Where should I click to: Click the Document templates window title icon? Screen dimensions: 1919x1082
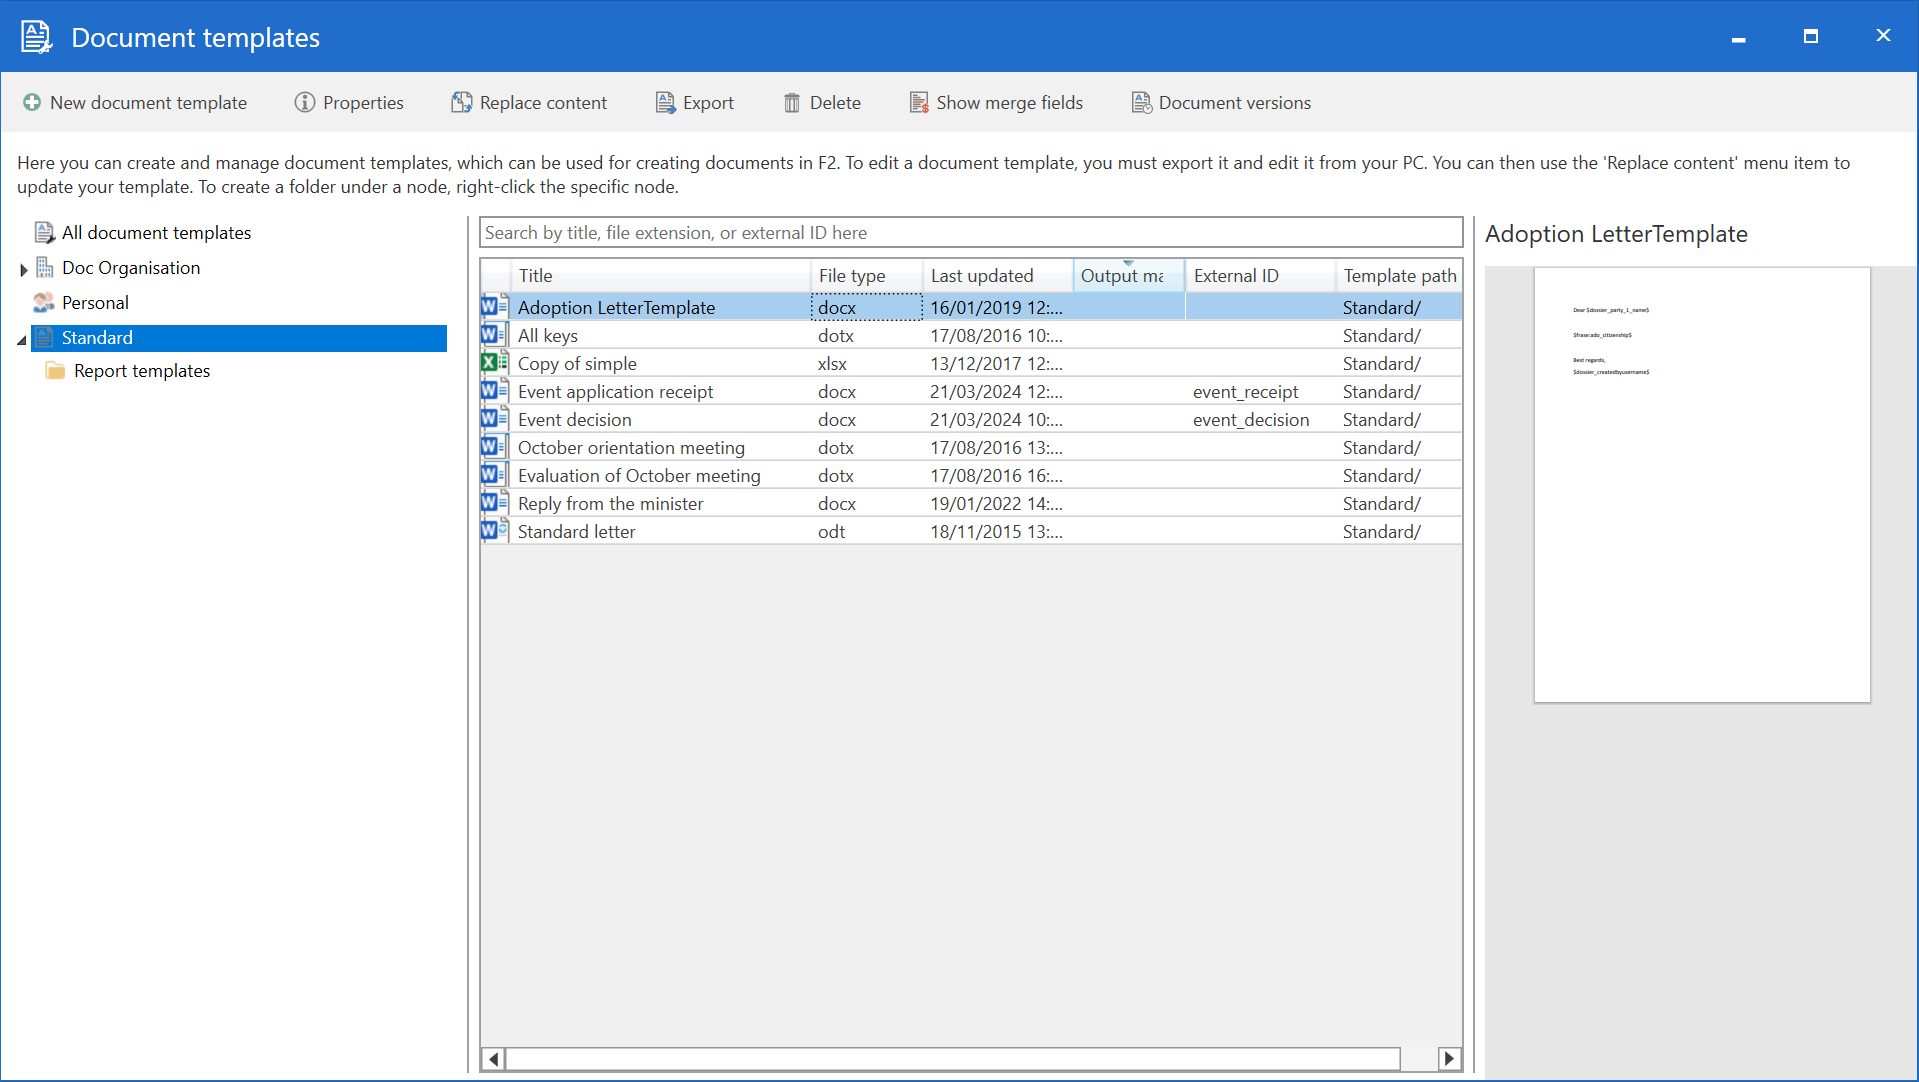[37, 37]
